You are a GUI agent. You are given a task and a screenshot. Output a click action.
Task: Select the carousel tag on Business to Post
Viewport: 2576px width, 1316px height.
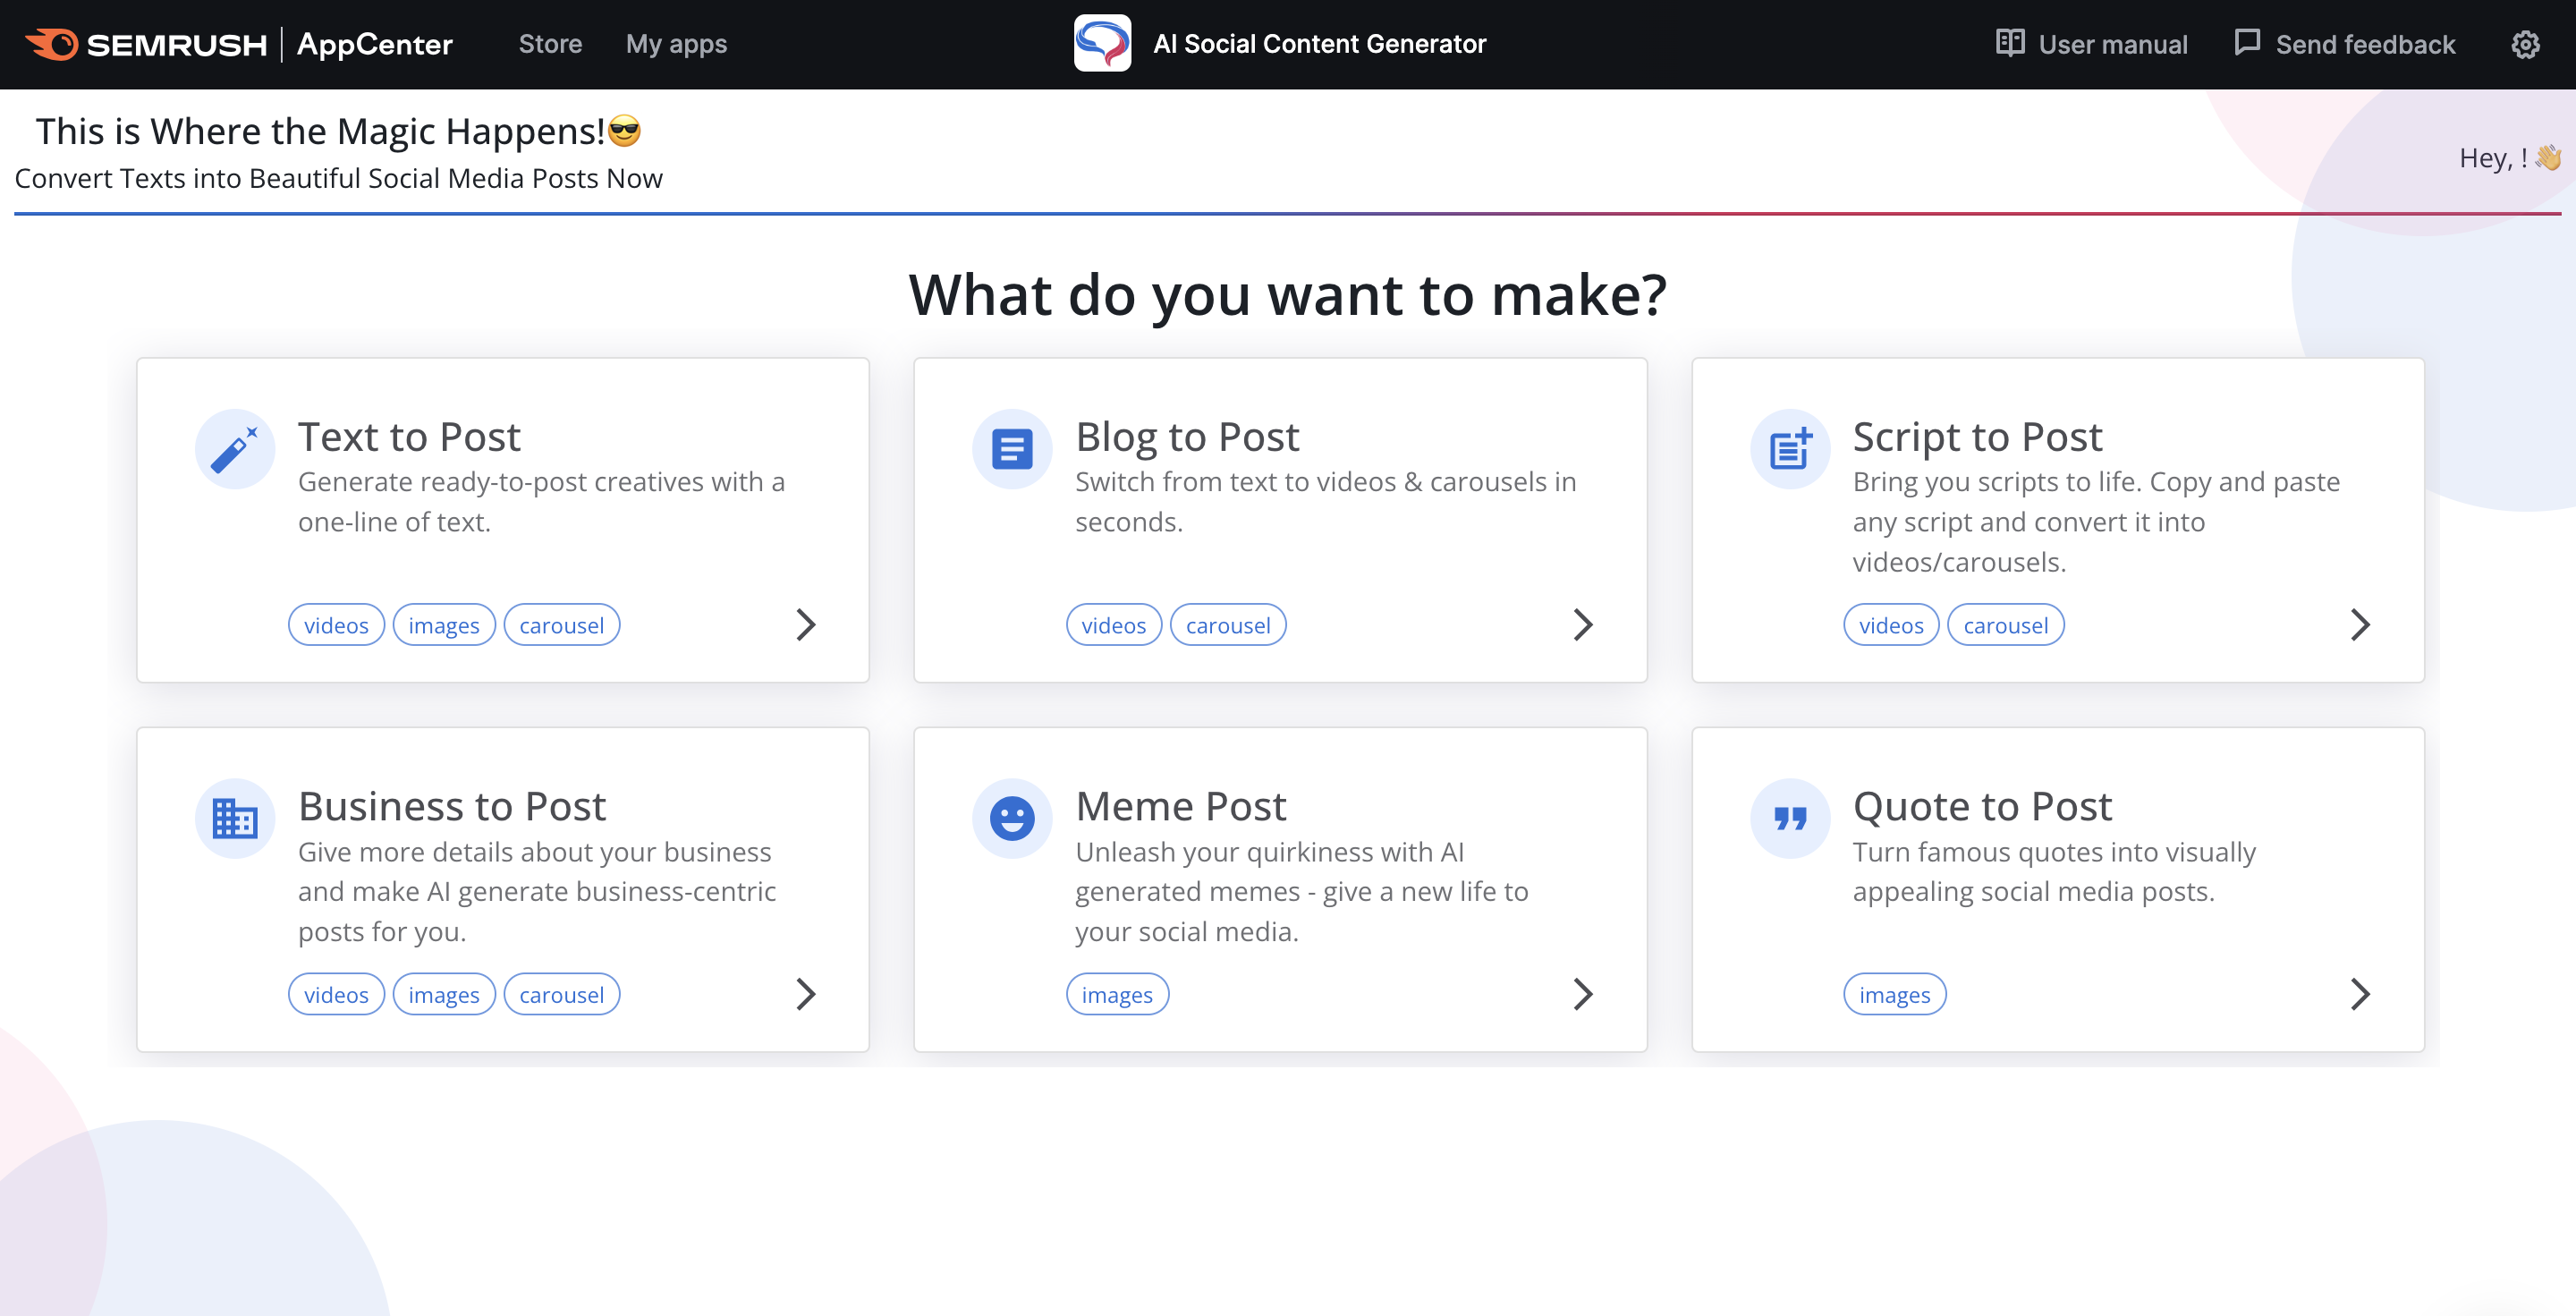(x=561, y=994)
